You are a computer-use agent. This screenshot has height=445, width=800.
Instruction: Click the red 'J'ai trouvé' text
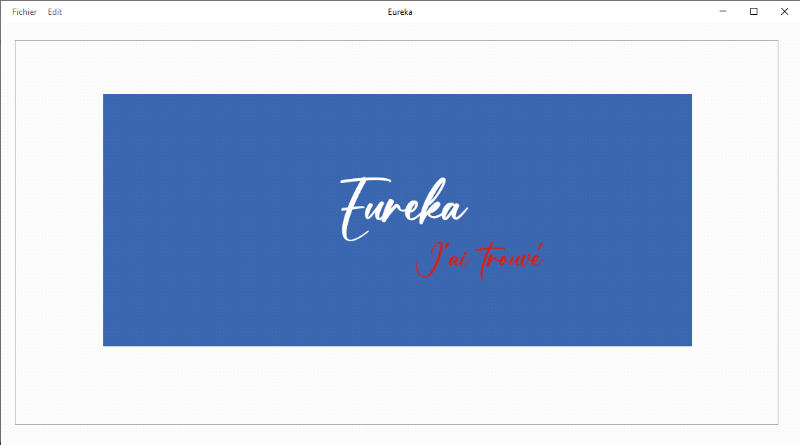tap(480, 261)
